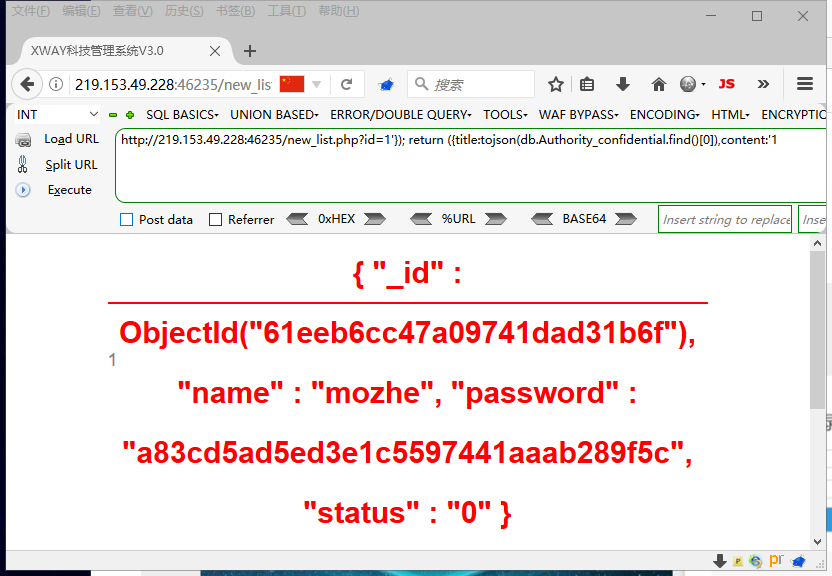Expand the ENCODING menu
The height and width of the screenshot is (576, 832).
point(664,115)
